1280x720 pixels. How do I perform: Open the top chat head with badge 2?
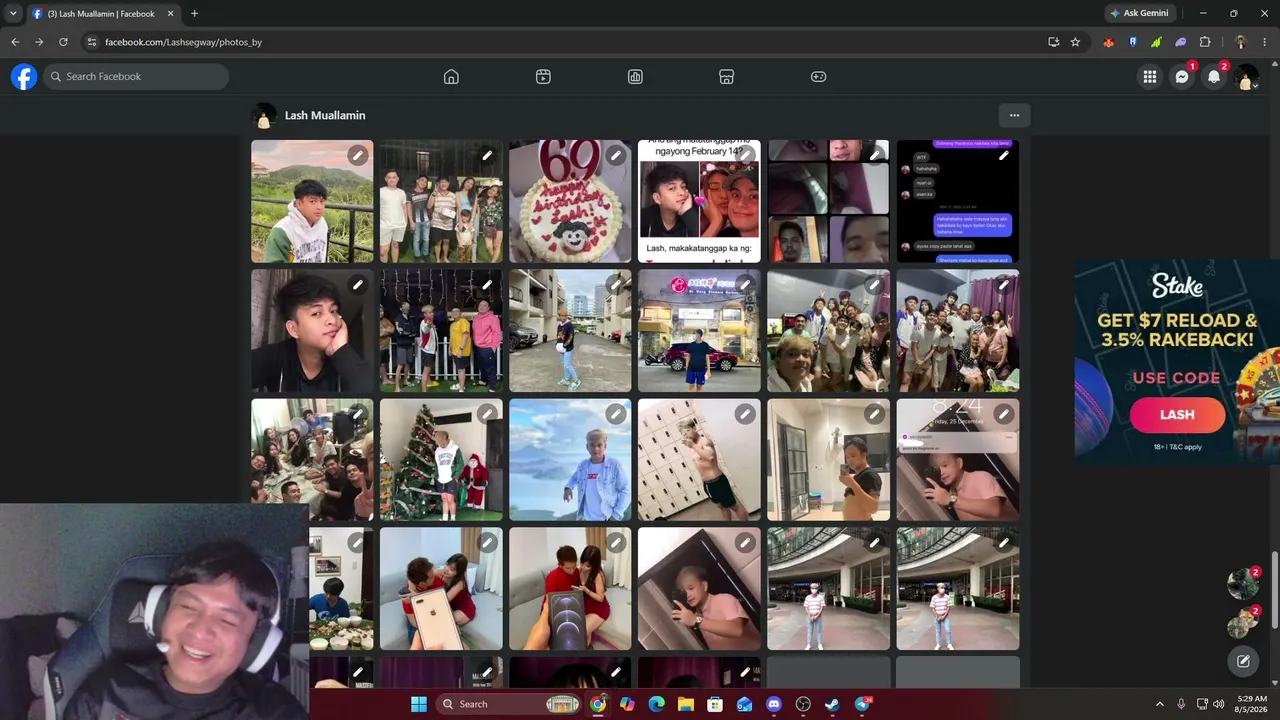coord(1243,584)
